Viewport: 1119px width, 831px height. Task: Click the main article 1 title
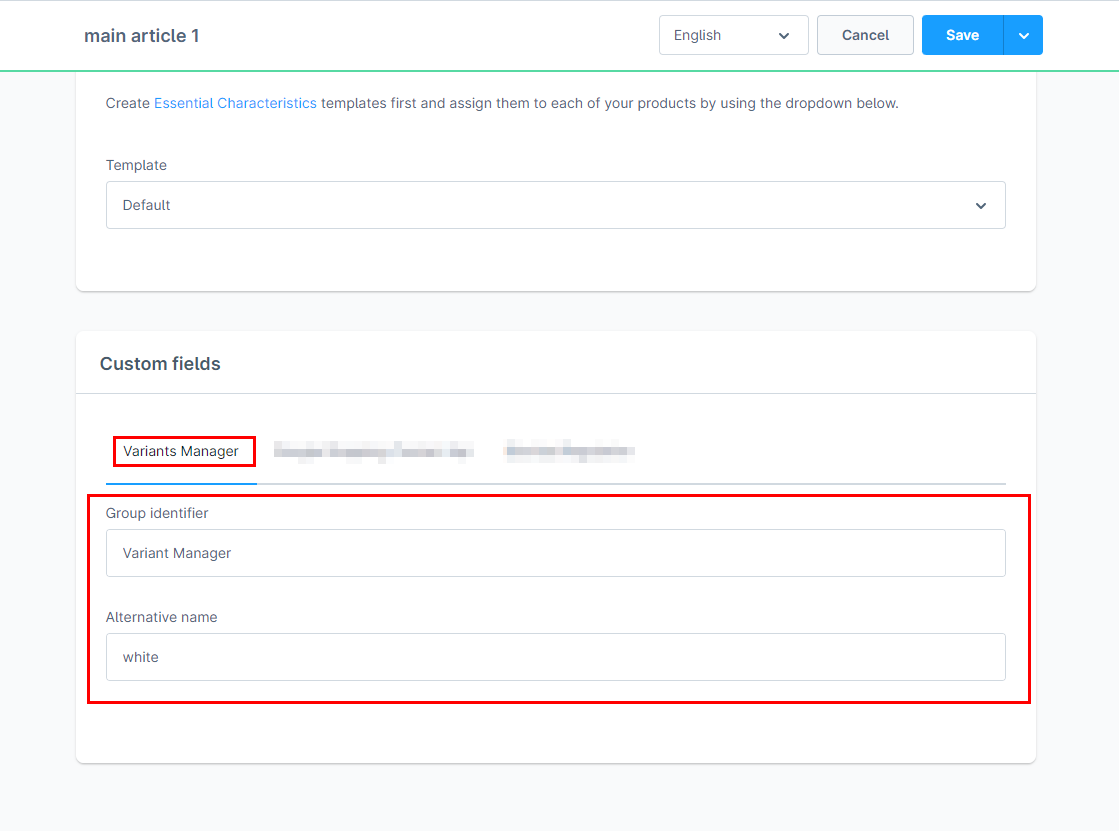141,36
